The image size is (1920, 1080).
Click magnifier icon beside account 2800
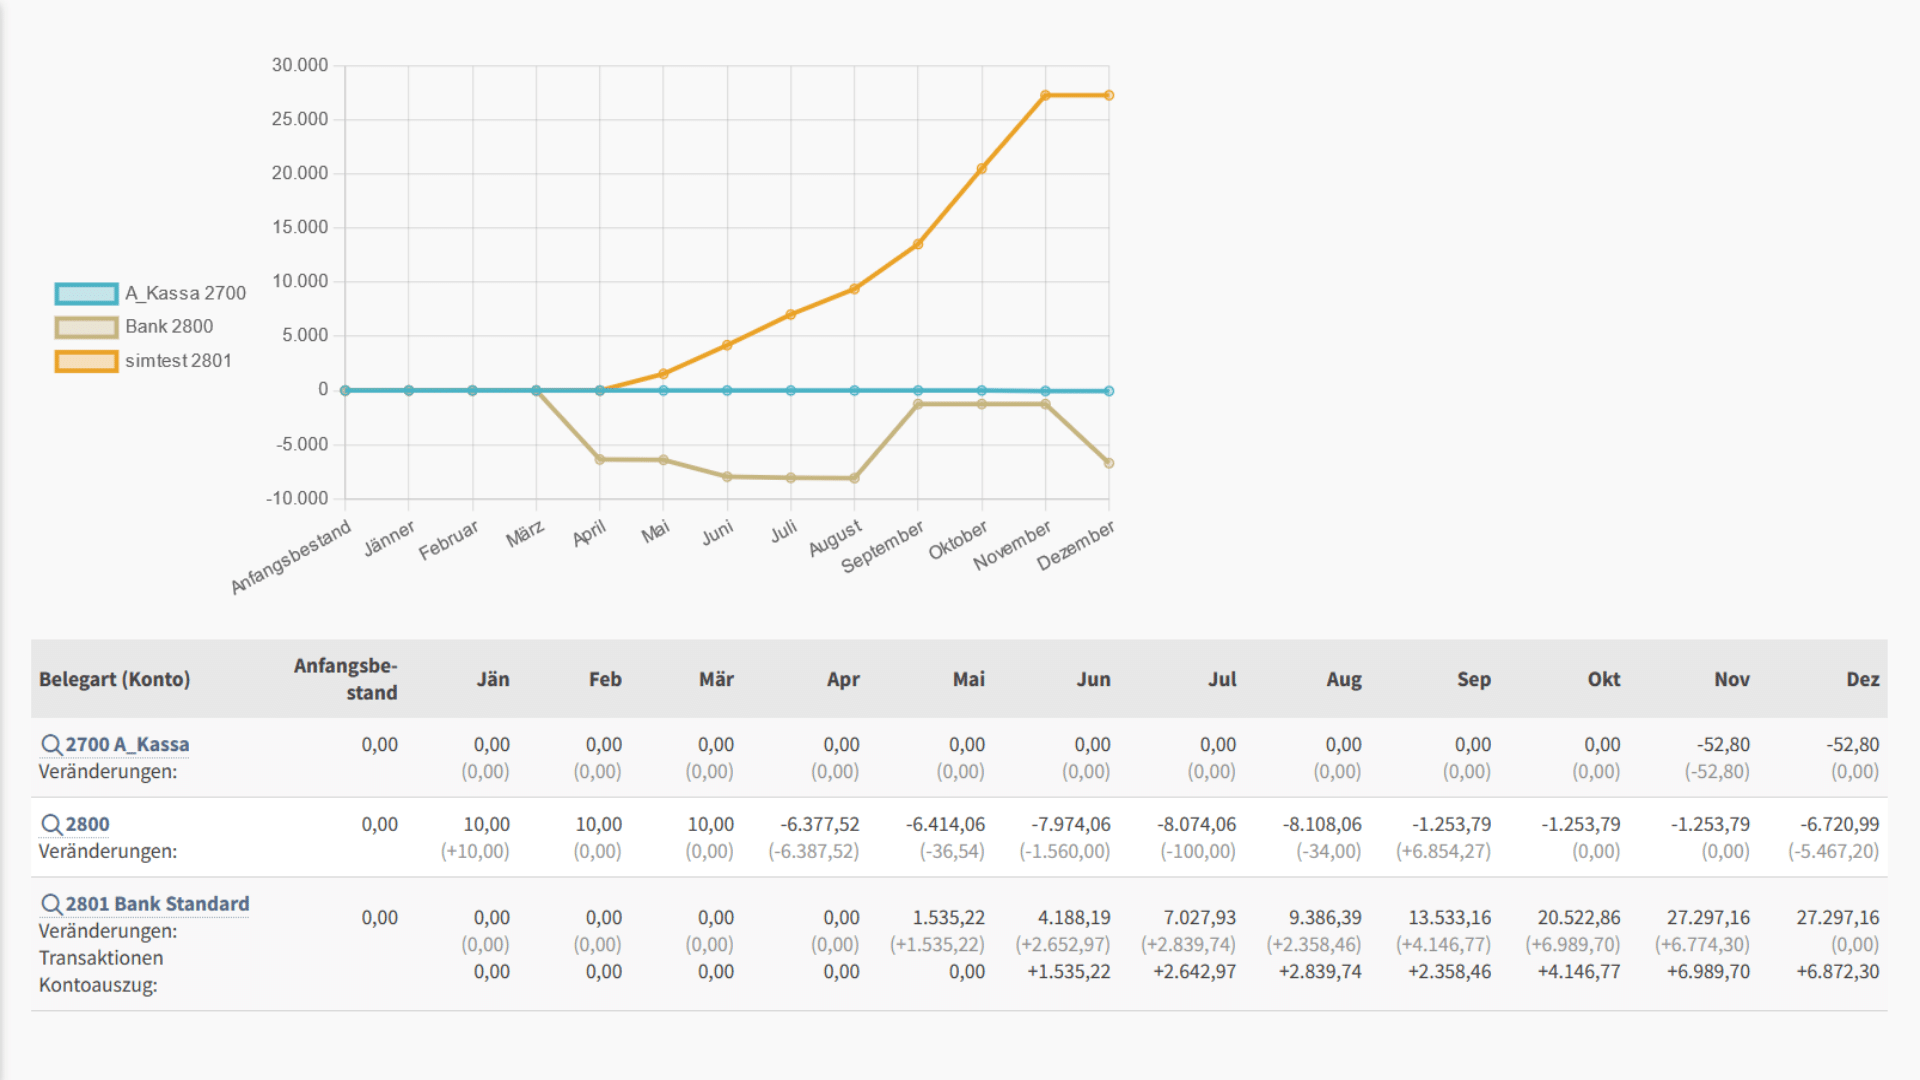pyautogui.click(x=51, y=825)
